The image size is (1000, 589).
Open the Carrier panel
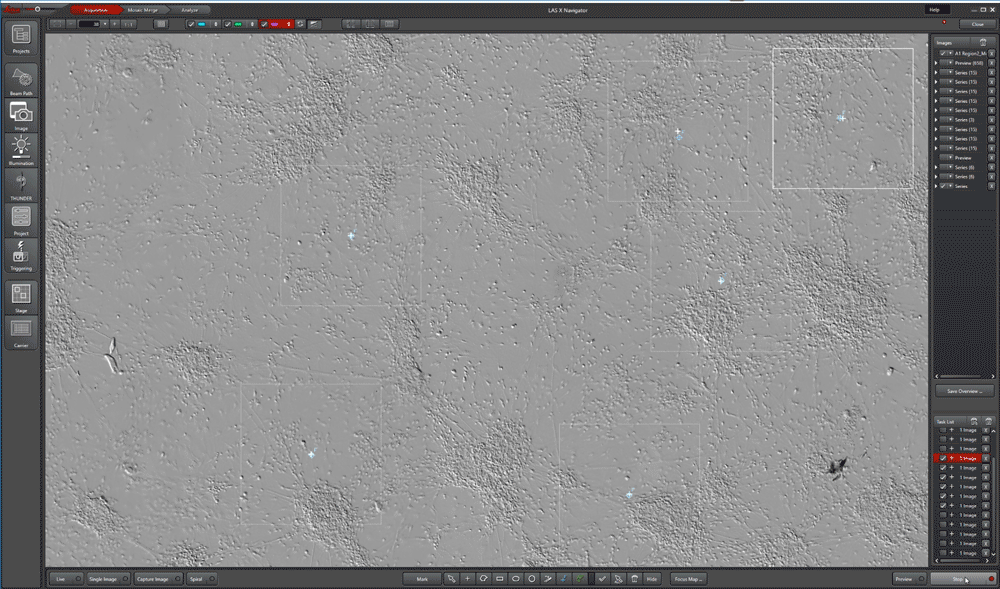click(x=21, y=332)
